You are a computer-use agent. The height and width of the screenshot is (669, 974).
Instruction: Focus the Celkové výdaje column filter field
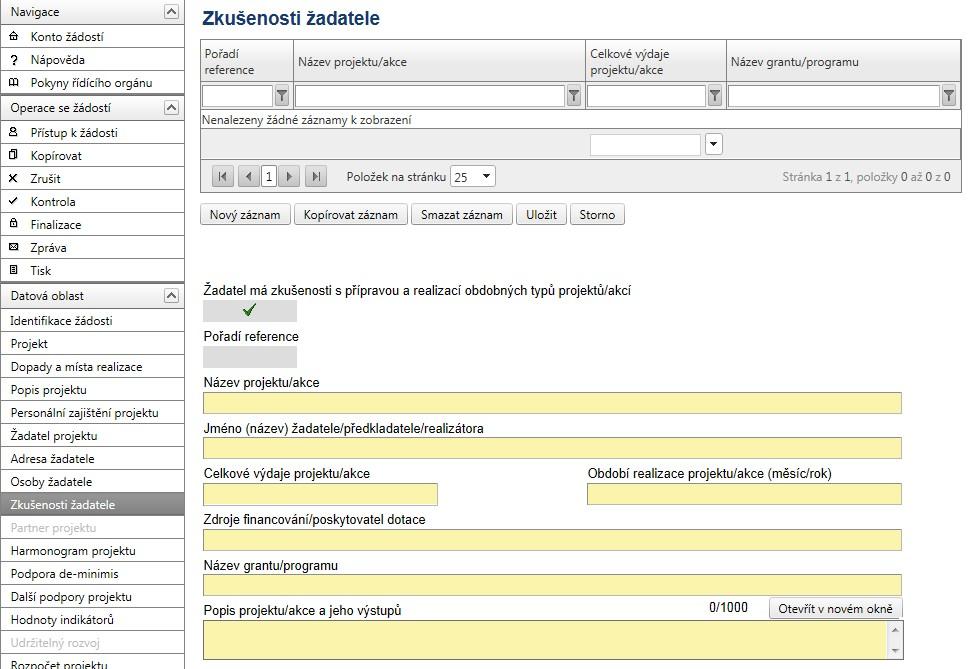pyautogui.click(x=646, y=96)
